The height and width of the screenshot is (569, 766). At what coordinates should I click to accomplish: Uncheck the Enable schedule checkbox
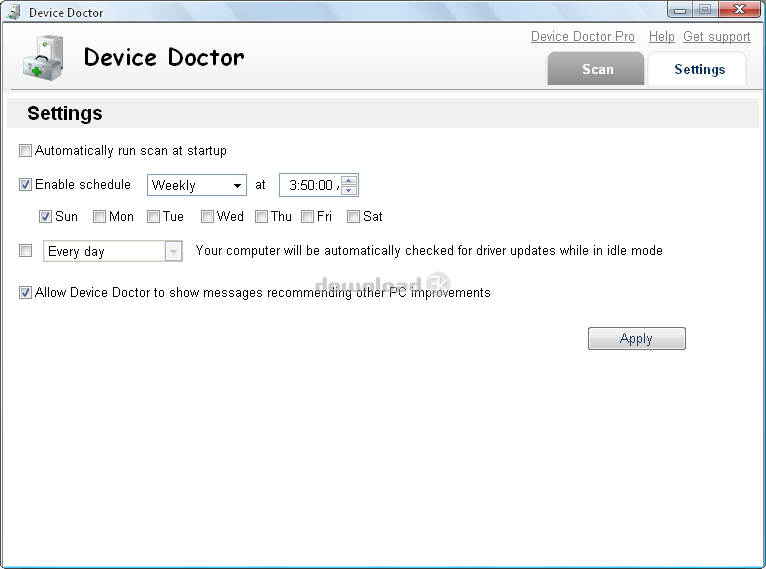[x=25, y=185]
